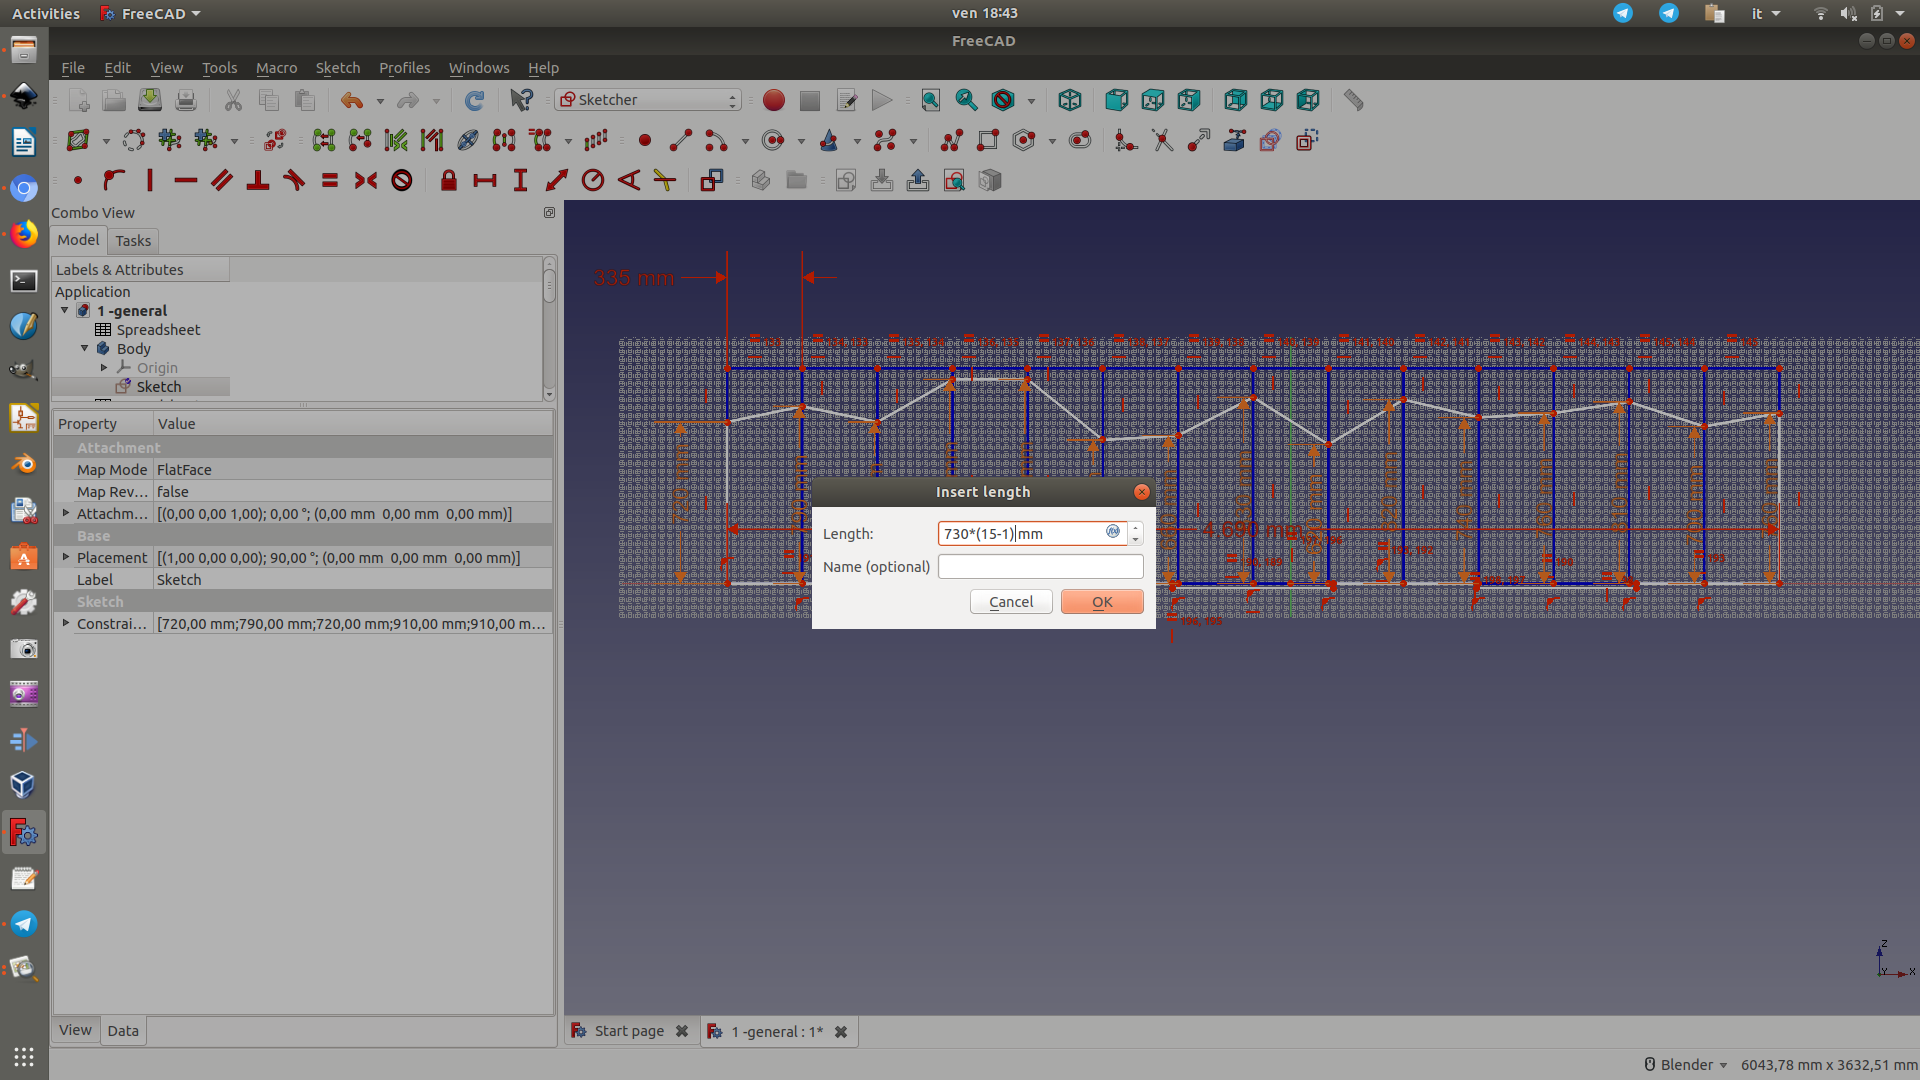Click the lock constraint icon
This screenshot has width=1920, height=1080.
click(448, 180)
